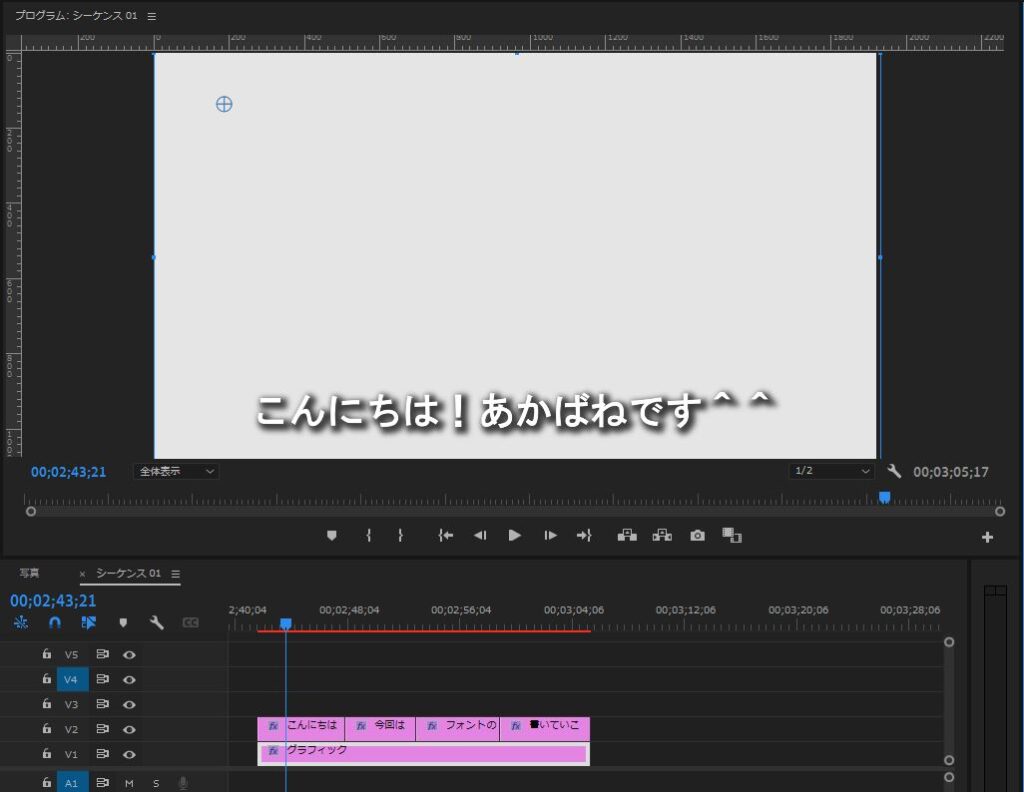Open the 1/2 playback resolution dropdown

tap(831, 471)
